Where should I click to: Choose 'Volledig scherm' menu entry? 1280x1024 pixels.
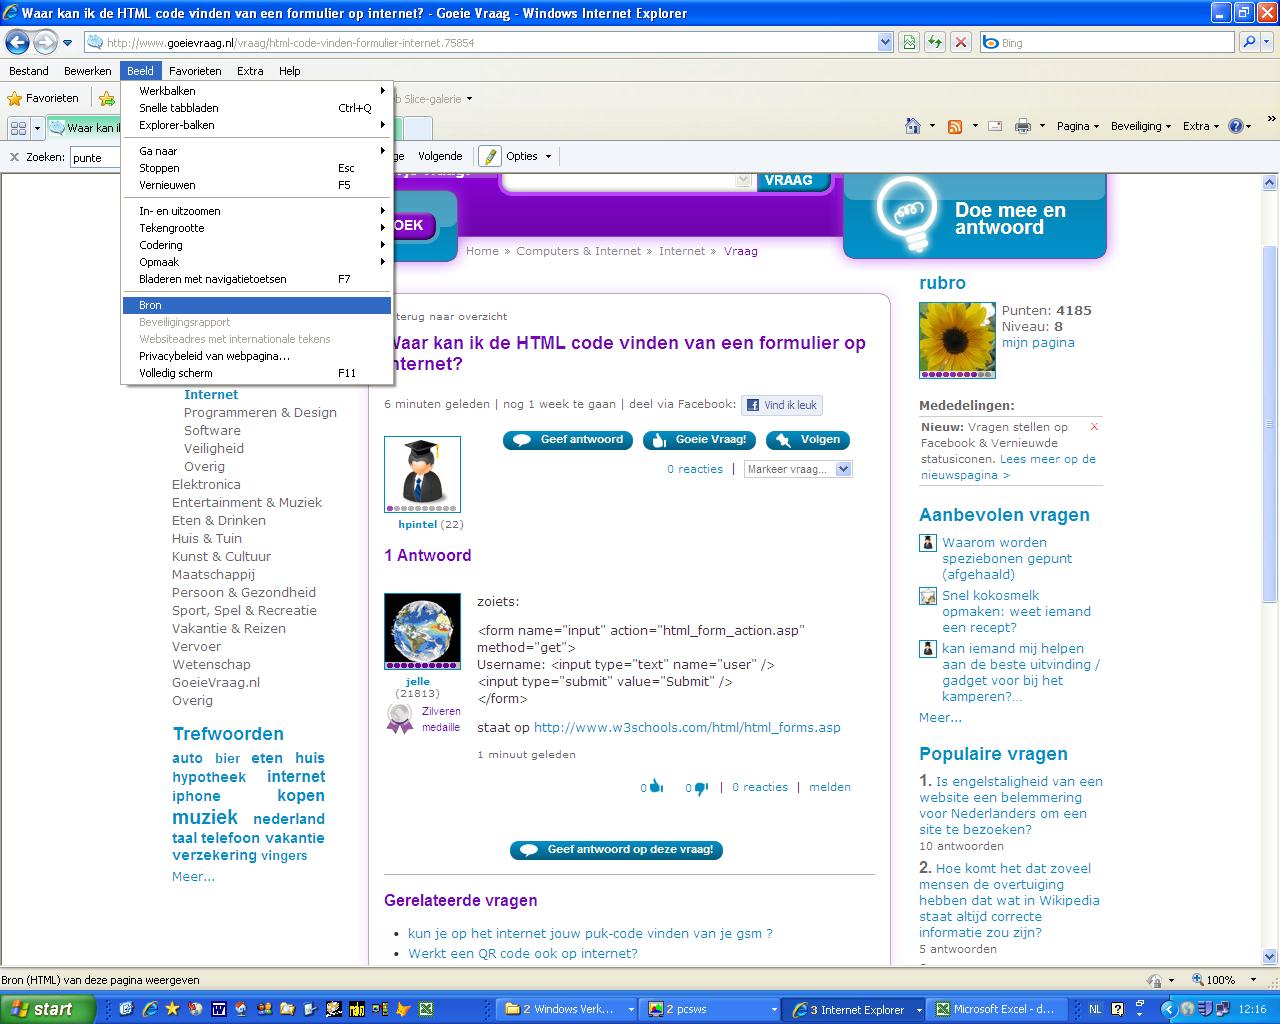[x=176, y=373]
